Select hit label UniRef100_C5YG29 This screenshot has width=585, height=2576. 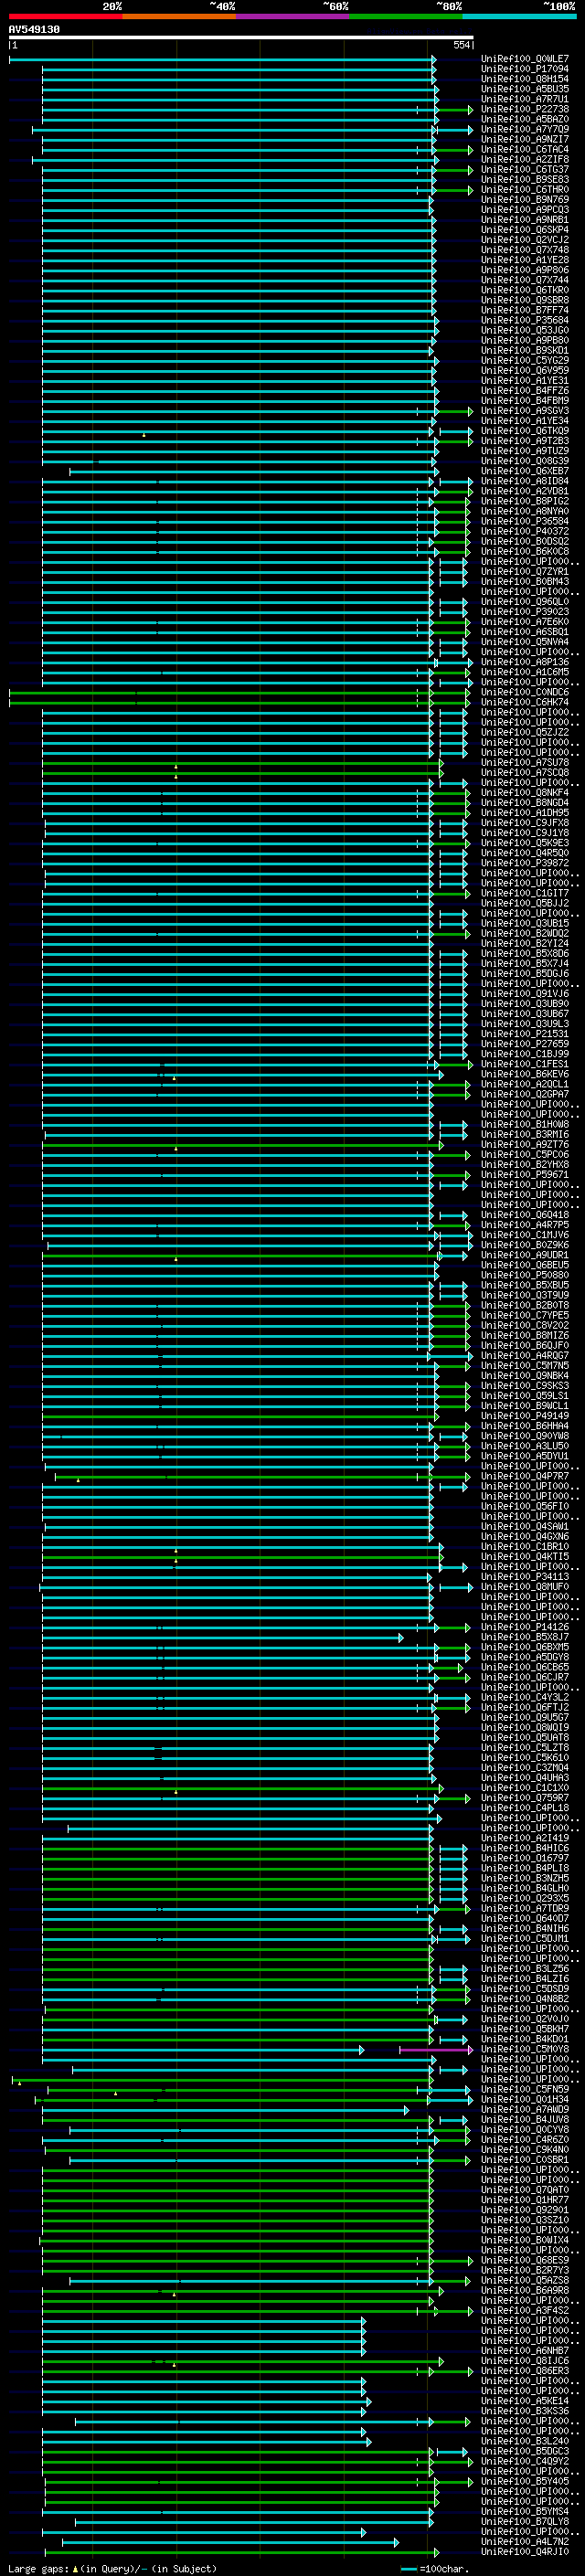(x=525, y=360)
